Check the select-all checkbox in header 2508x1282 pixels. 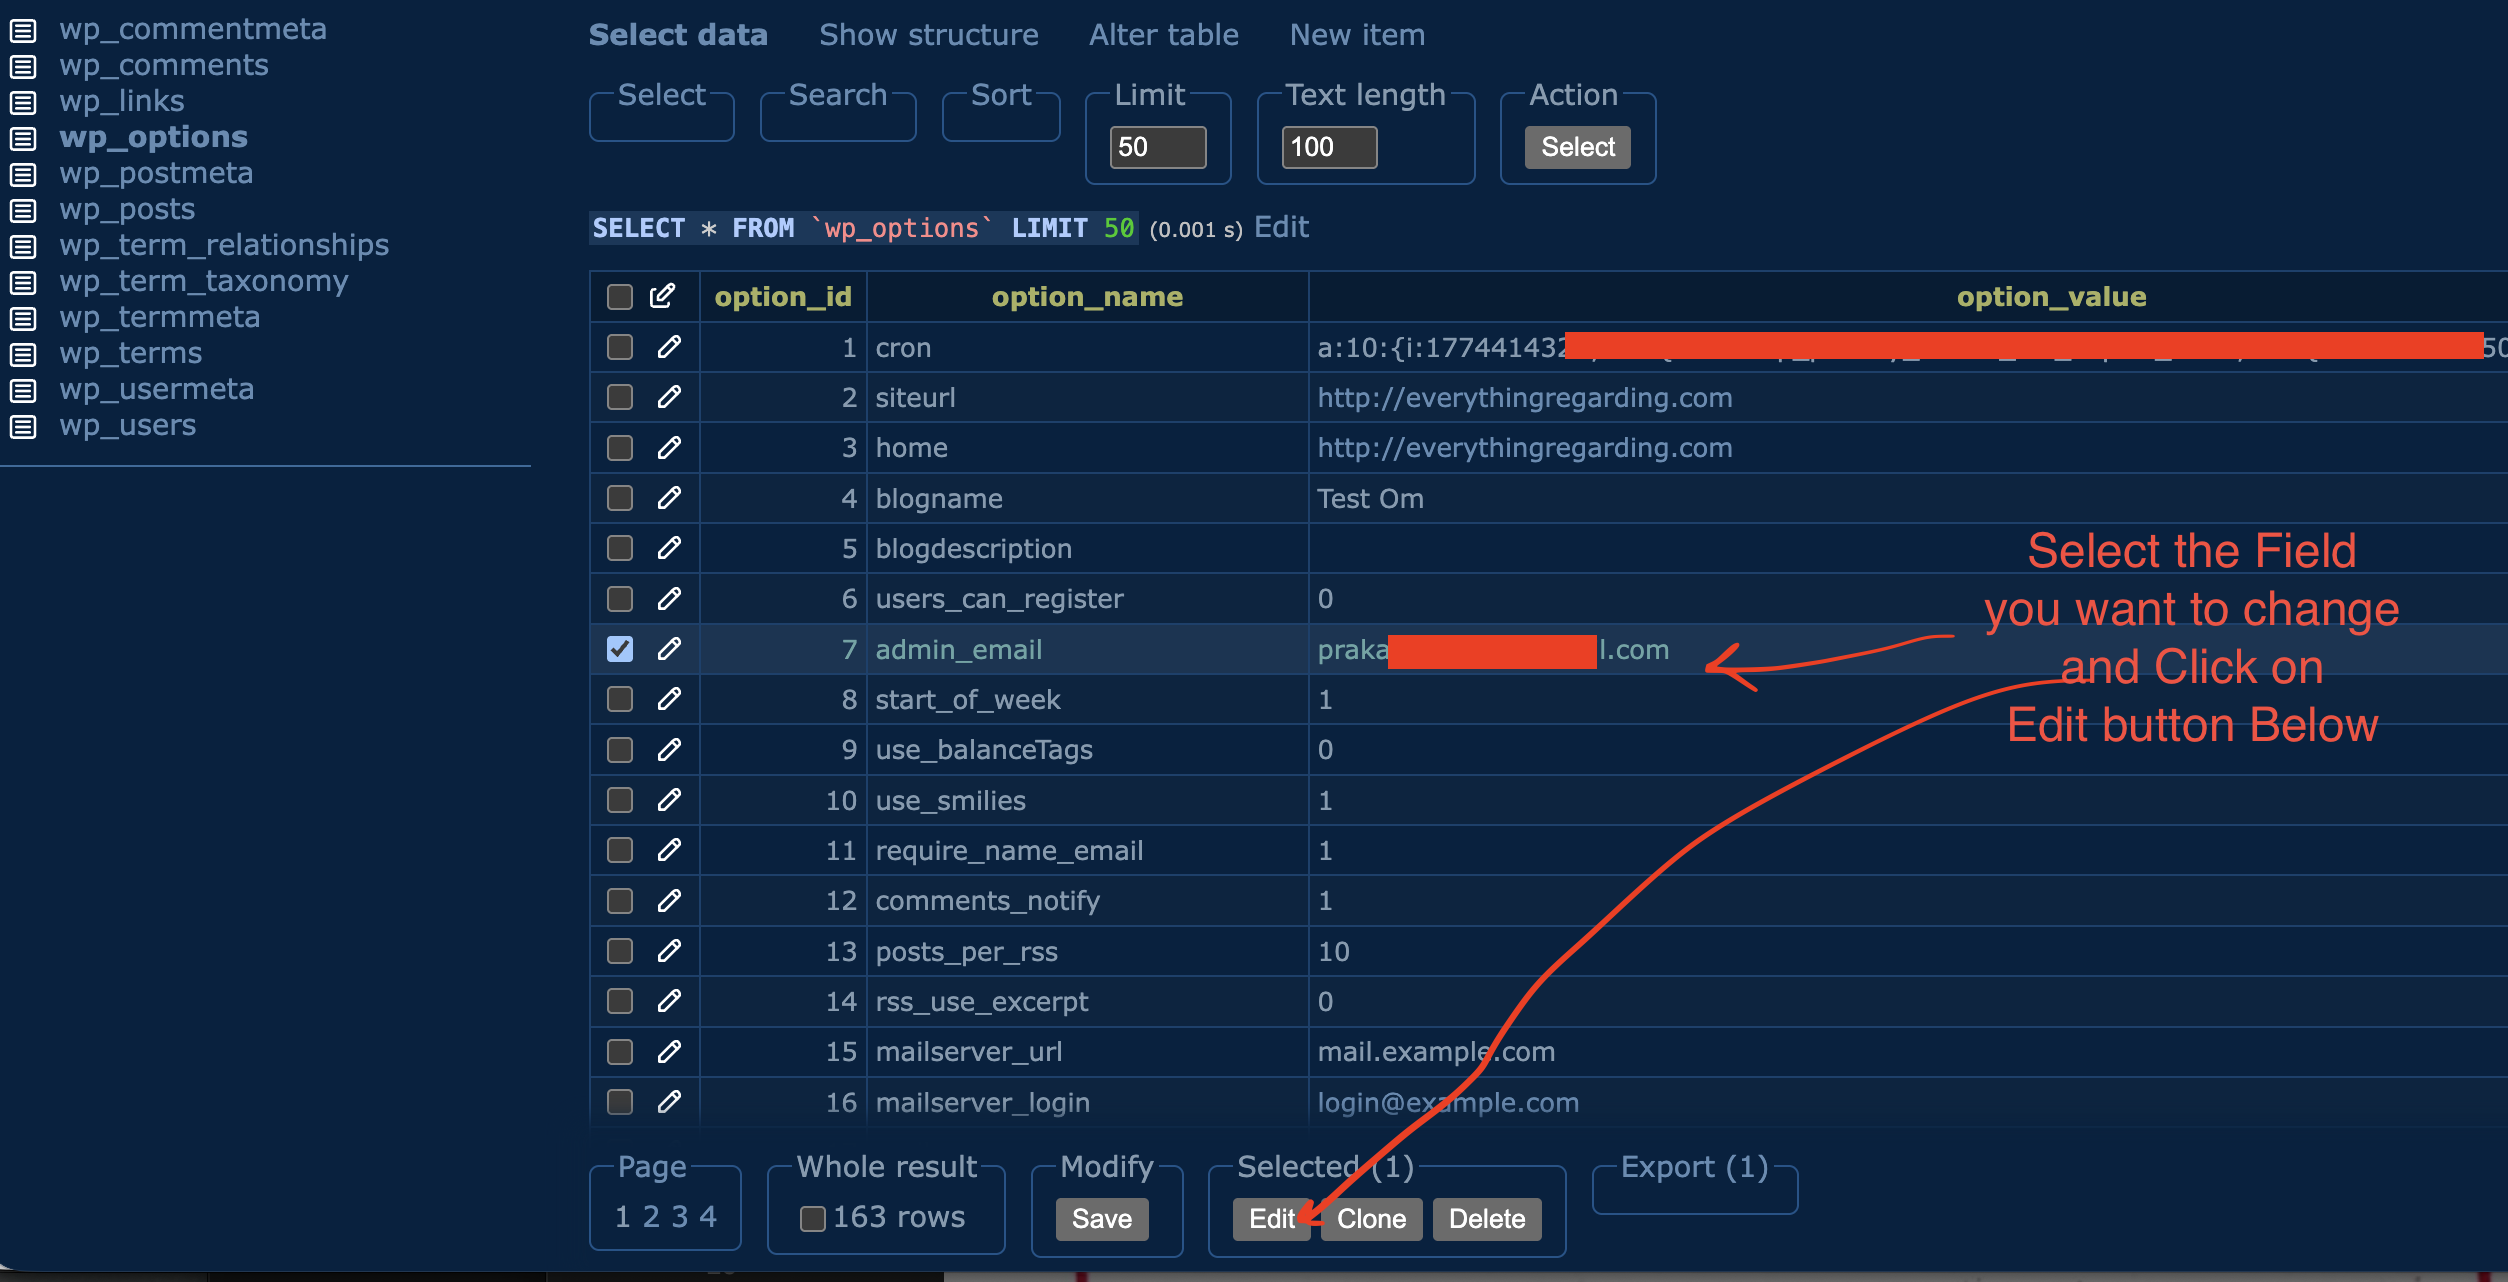(x=620, y=296)
